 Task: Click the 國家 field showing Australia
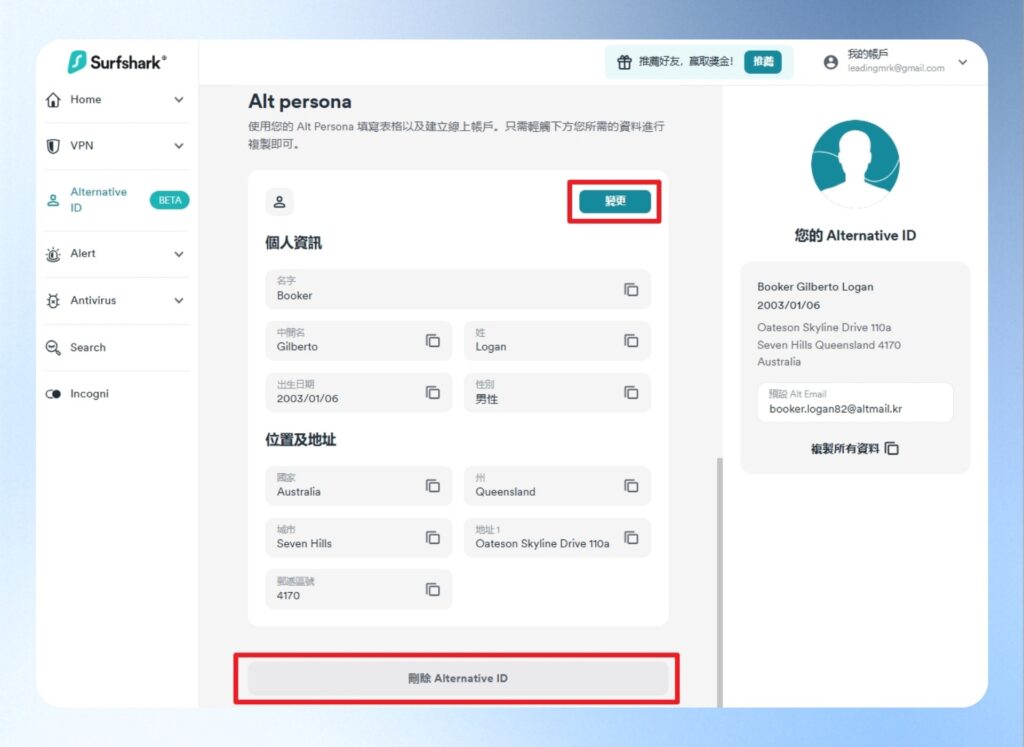[359, 486]
